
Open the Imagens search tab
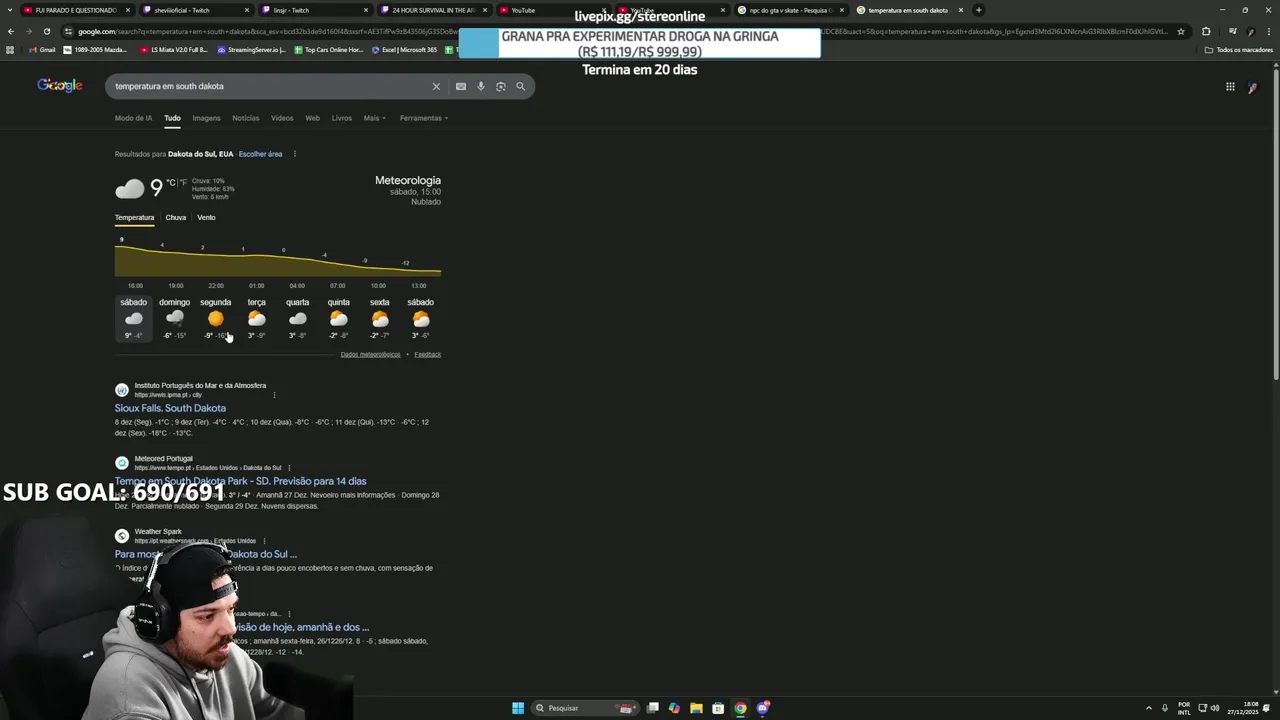206,118
